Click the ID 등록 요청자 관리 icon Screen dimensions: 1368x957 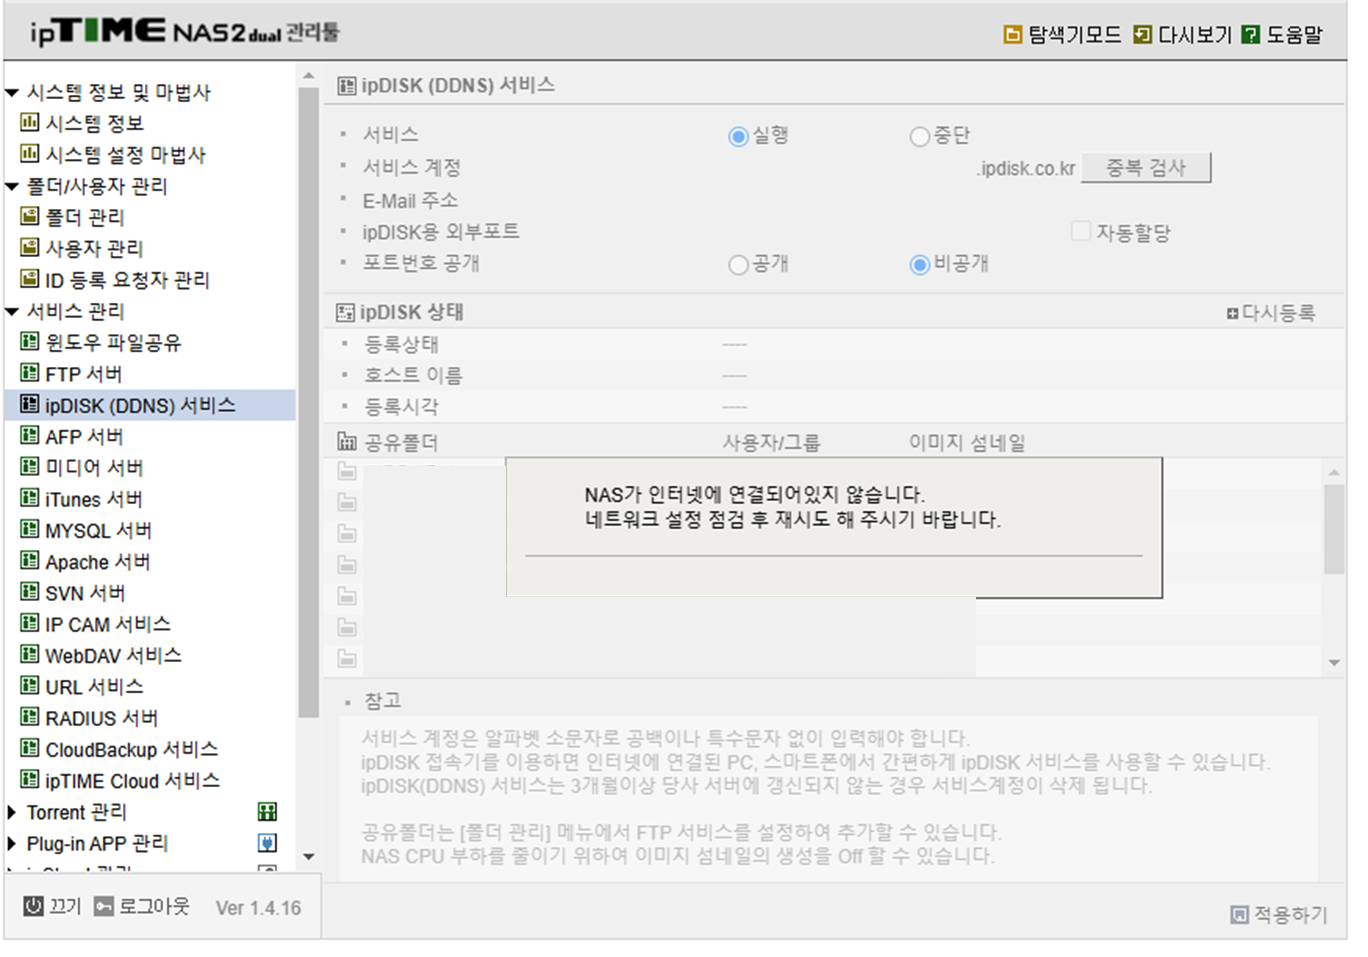click(30, 279)
